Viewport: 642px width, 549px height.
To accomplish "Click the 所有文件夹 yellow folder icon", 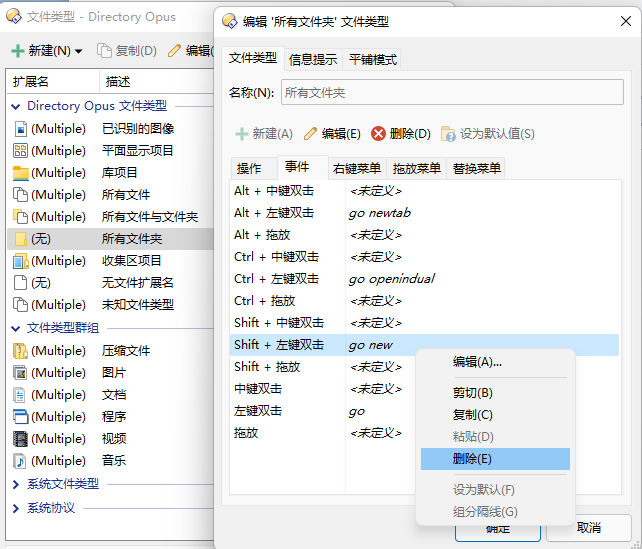I will (20, 239).
